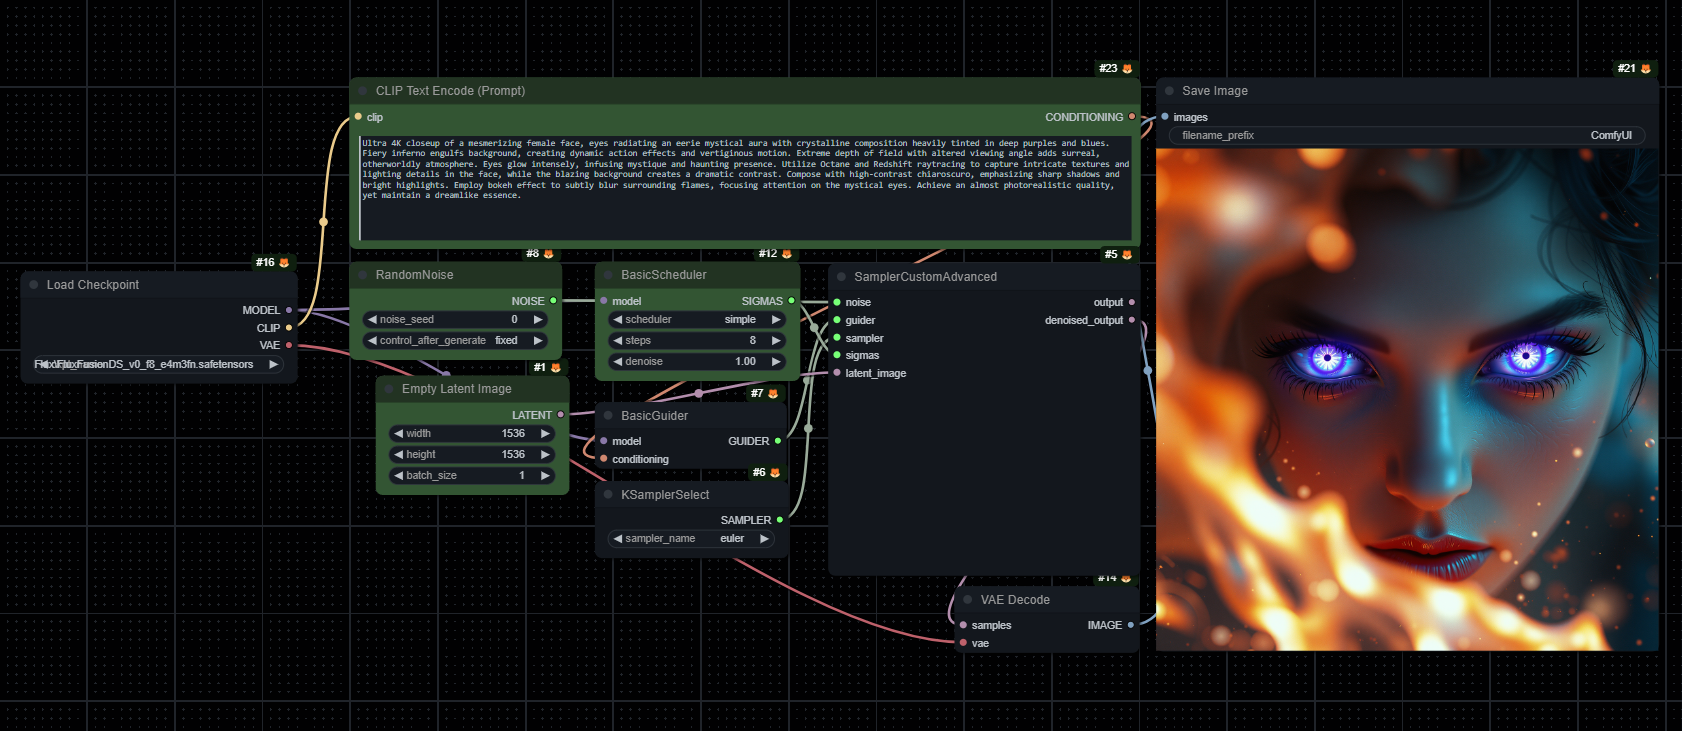Click the filename_prefix field in Save Image
This screenshot has height=731, width=1682.
coord(1406,136)
